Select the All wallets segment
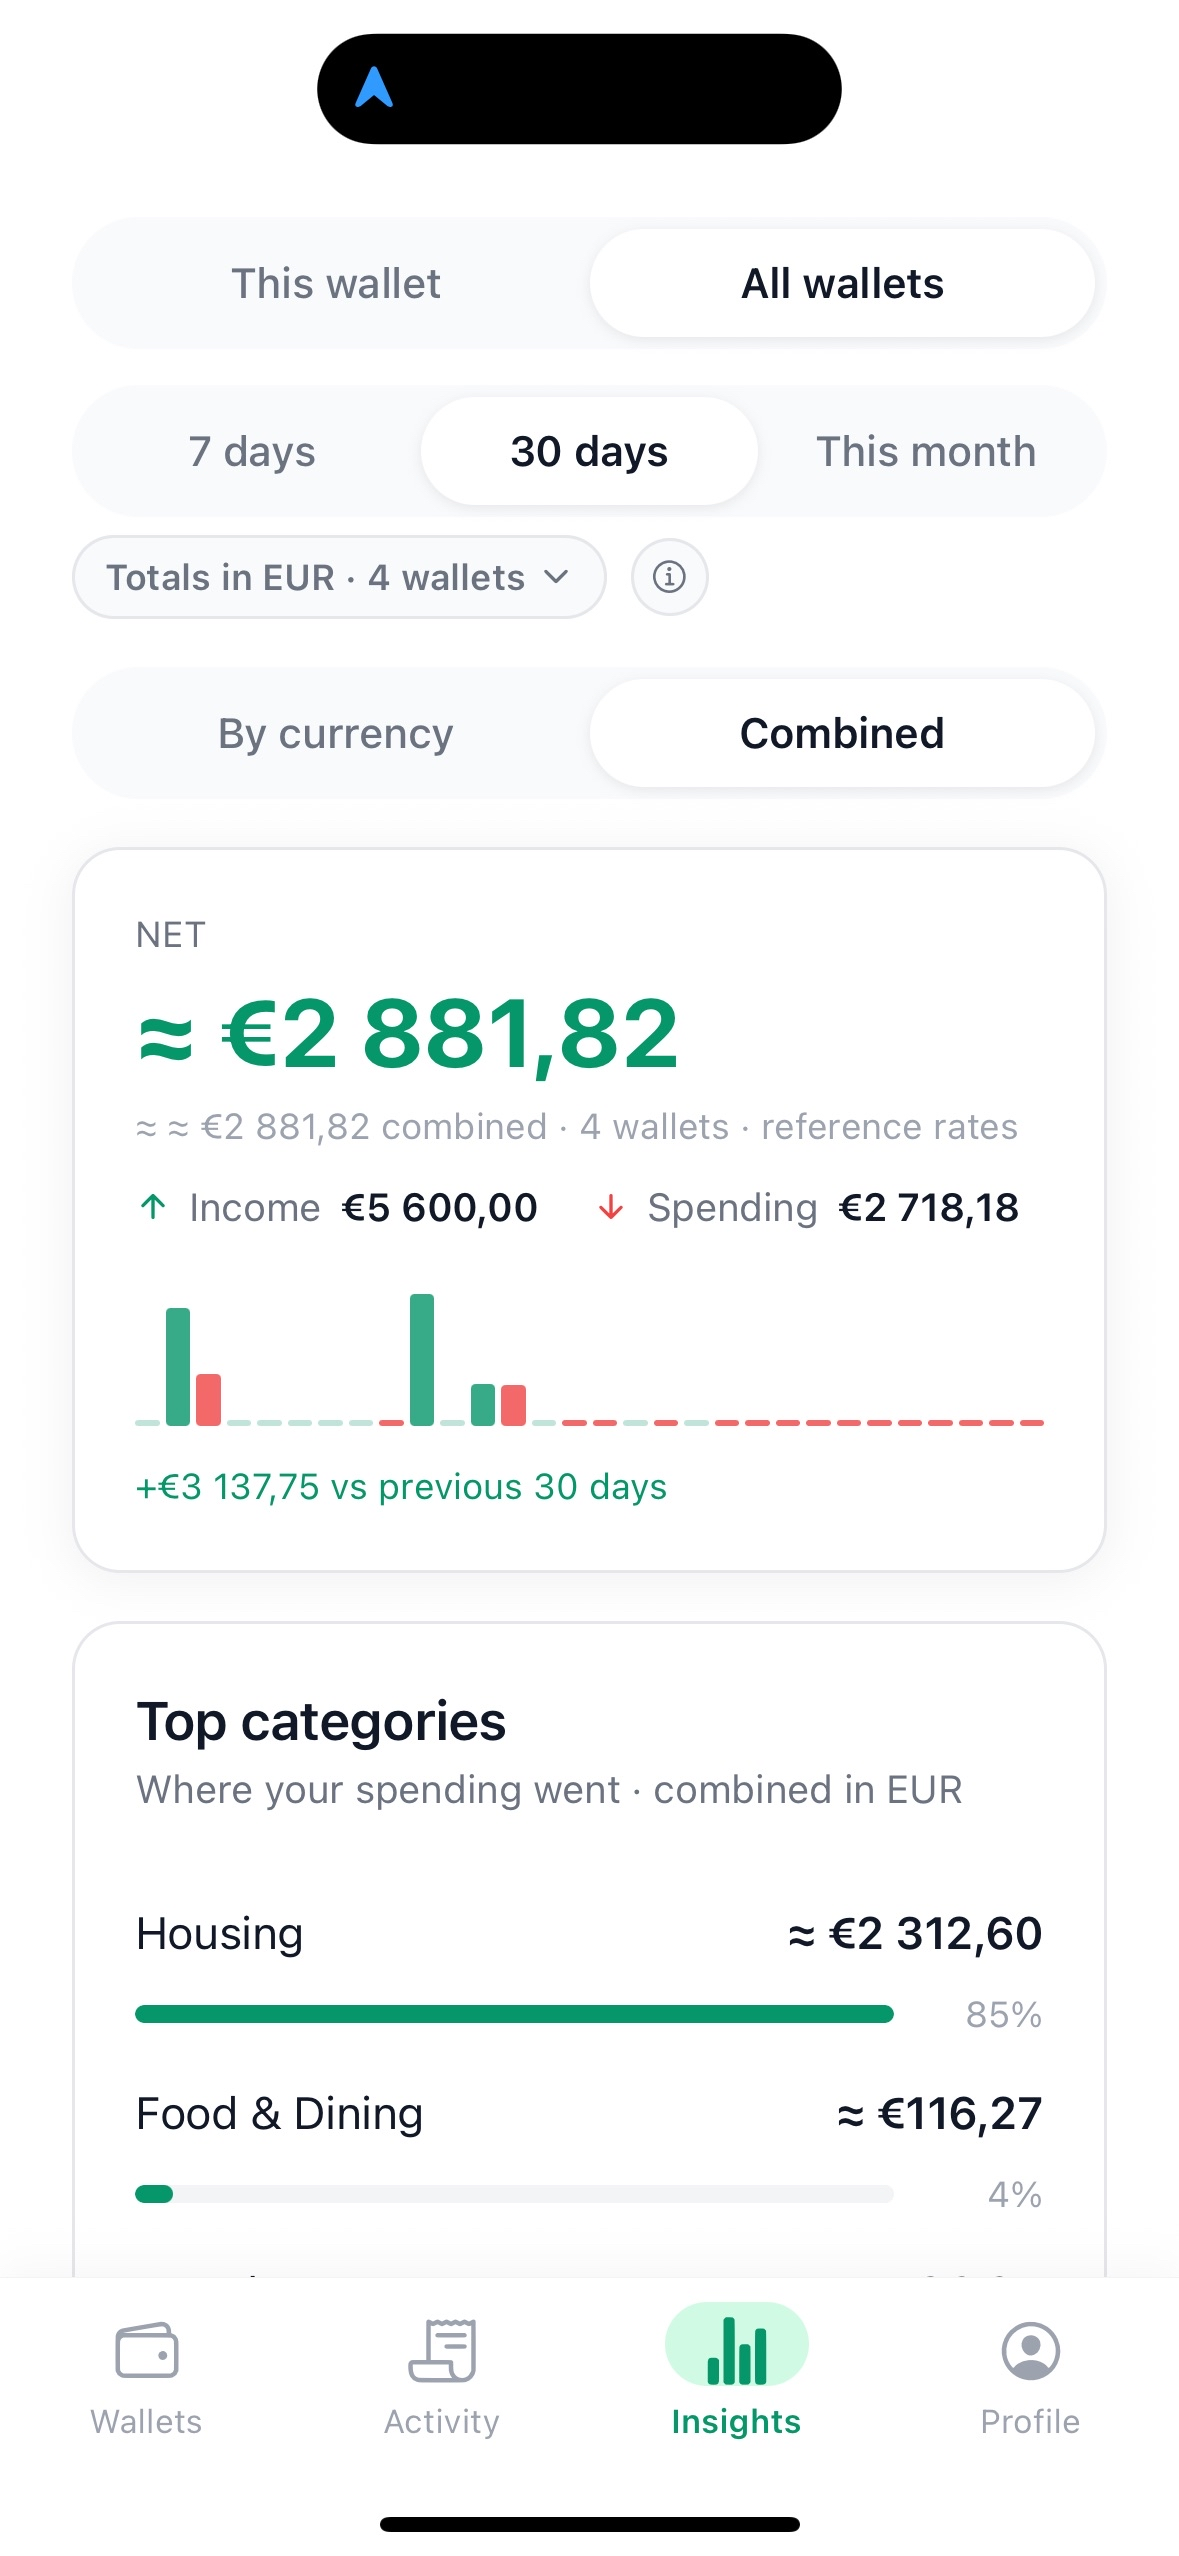Image resolution: width=1179 pixels, height=2556 pixels. click(x=842, y=284)
